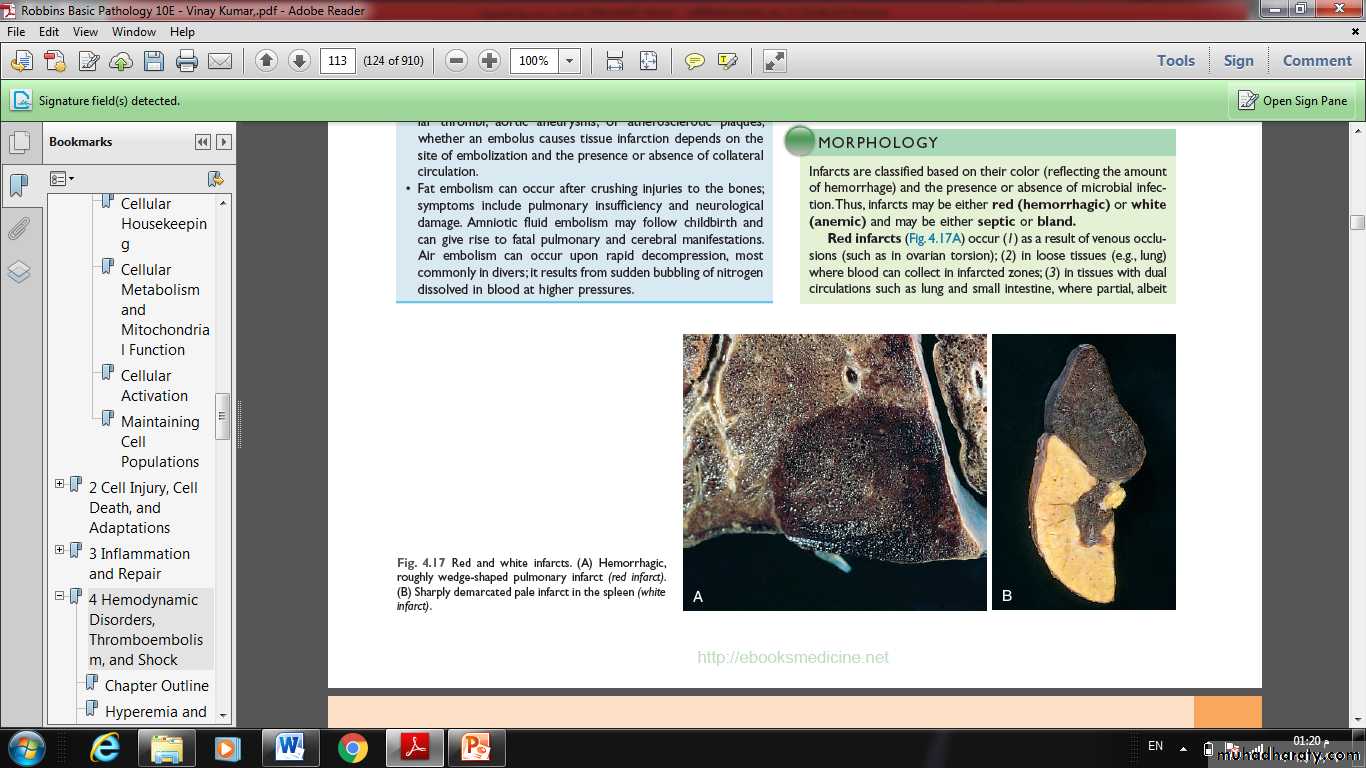Image resolution: width=1366 pixels, height=768 pixels.
Task: Open the Tools pane
Action: 1175,61
